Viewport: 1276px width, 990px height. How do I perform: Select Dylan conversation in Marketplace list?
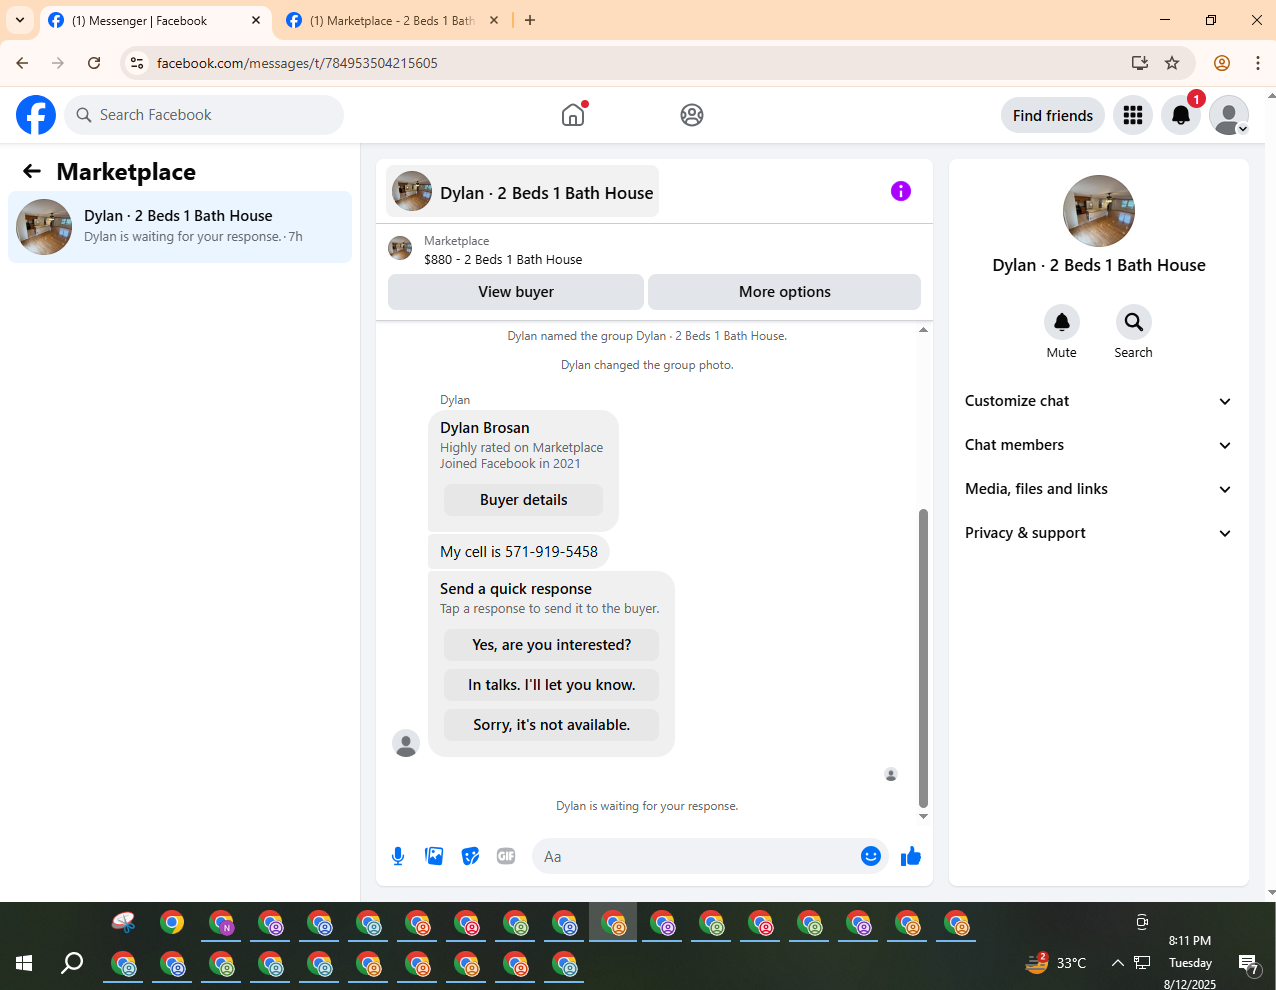pyautogui.click(x=180, y=227)
